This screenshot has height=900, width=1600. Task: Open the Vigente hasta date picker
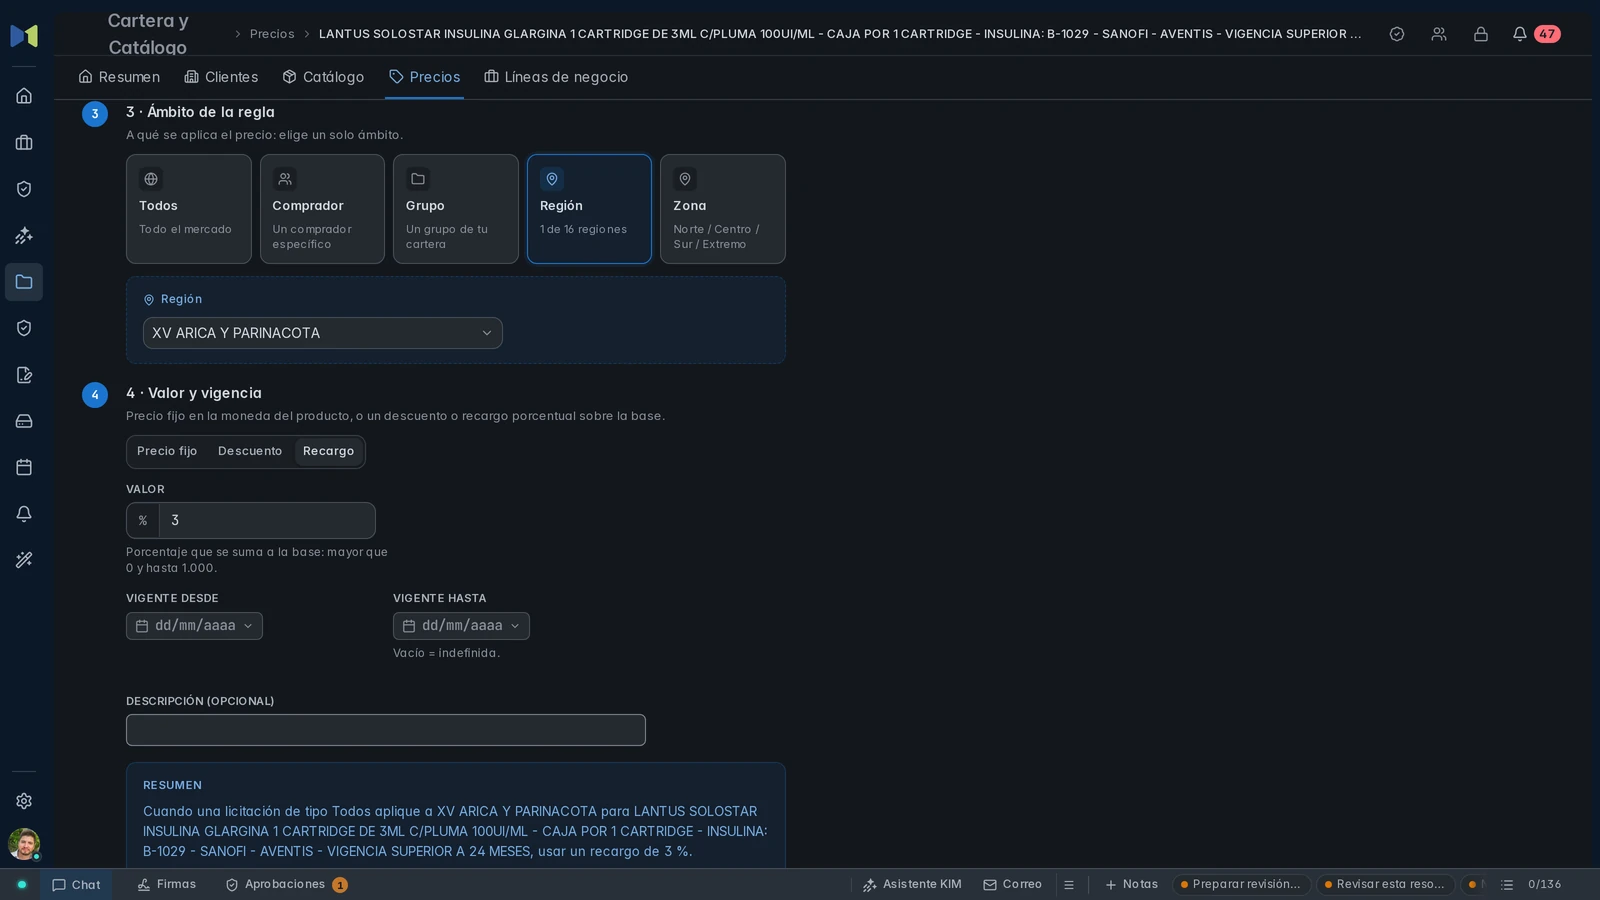click(x=461, y=626)
